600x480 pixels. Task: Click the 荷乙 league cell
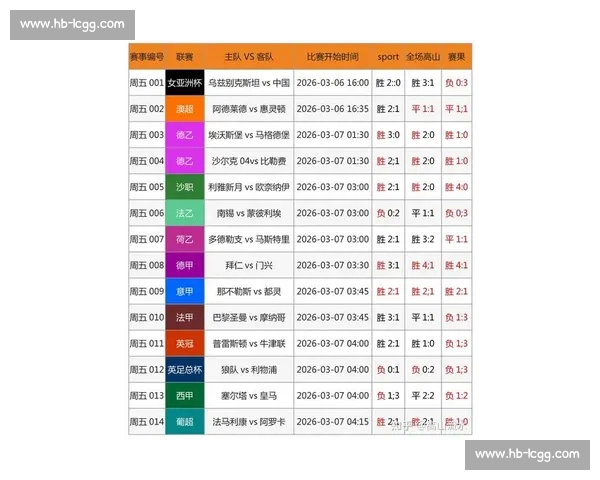point(185,239)
